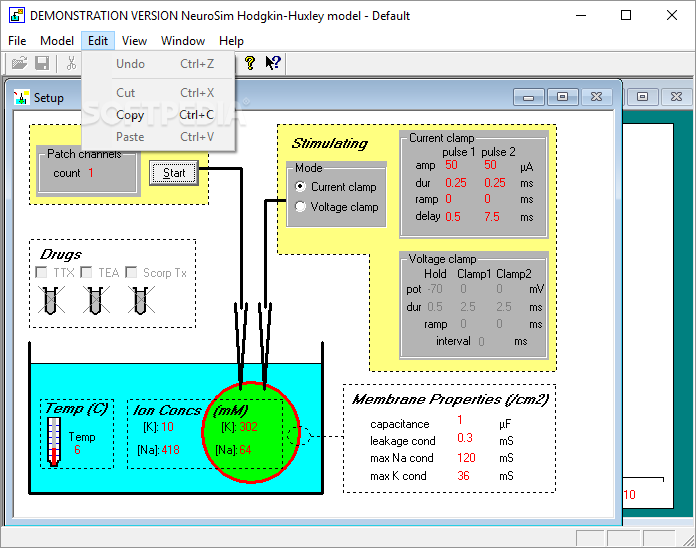
Task: Open the View menu
Action: pyautogui.click(x=134, y=41)
